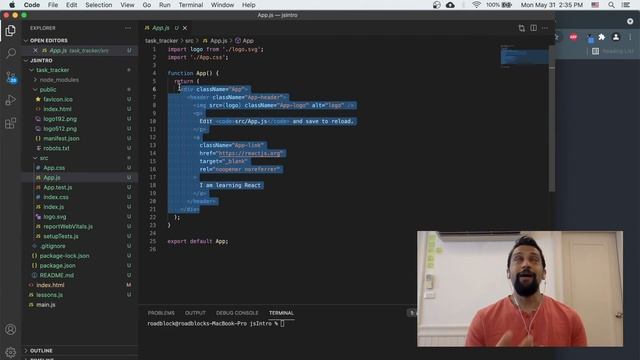The height and width of the screenshot is (360, 640).
Task: Click open changes icon in editor toolbar
Action: 522,28
